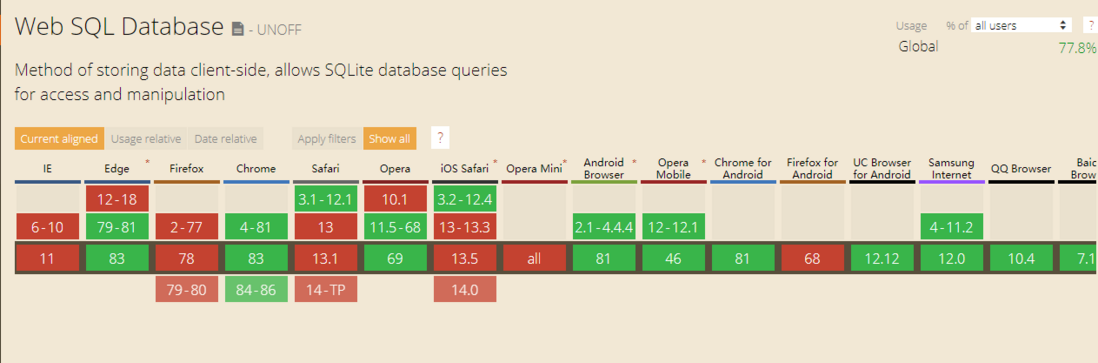This screenshot has width=1098, height=363.
Task: Click the red Opera Mini all cell
Action: pos(534,259)
